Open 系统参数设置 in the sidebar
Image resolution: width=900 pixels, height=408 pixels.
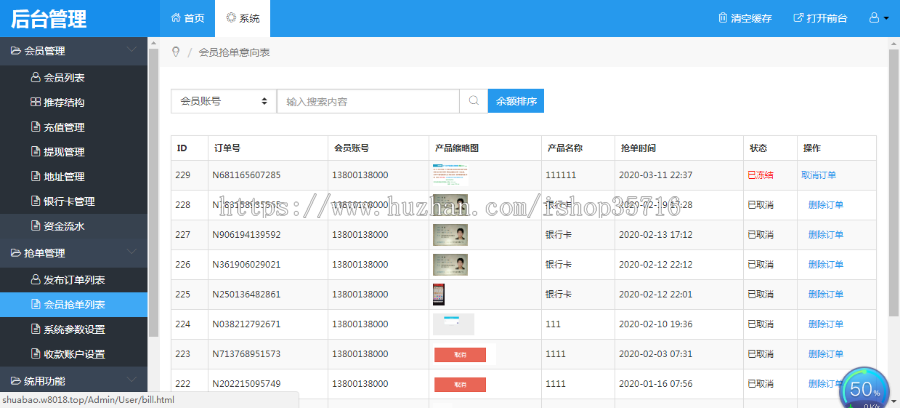73,329
